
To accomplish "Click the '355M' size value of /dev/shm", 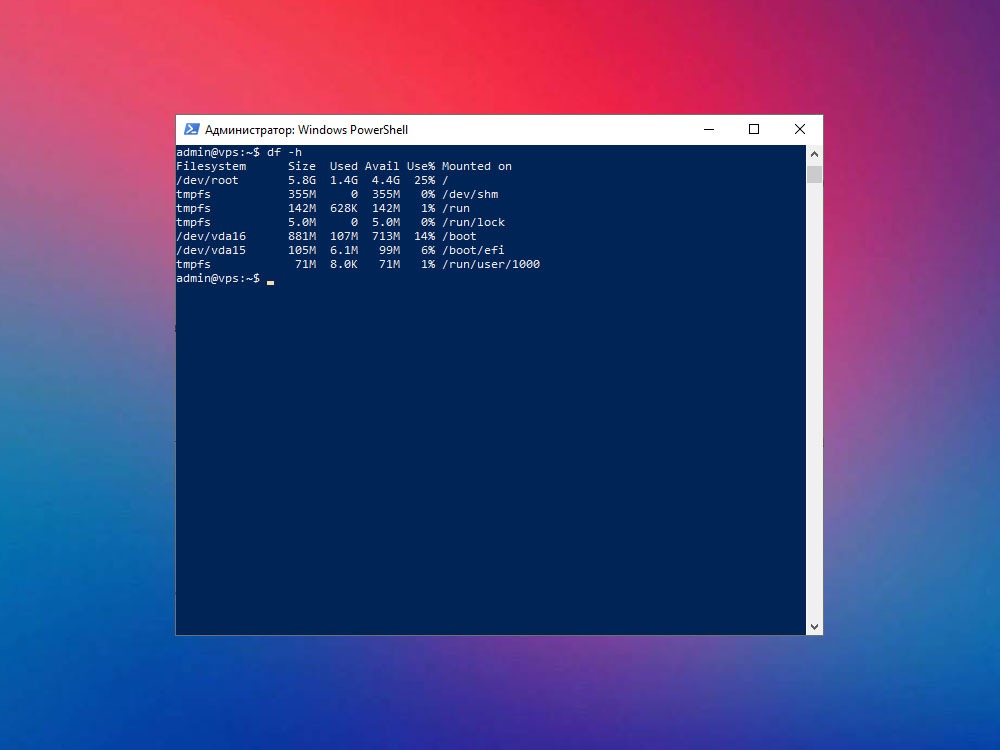I will 302,195.
